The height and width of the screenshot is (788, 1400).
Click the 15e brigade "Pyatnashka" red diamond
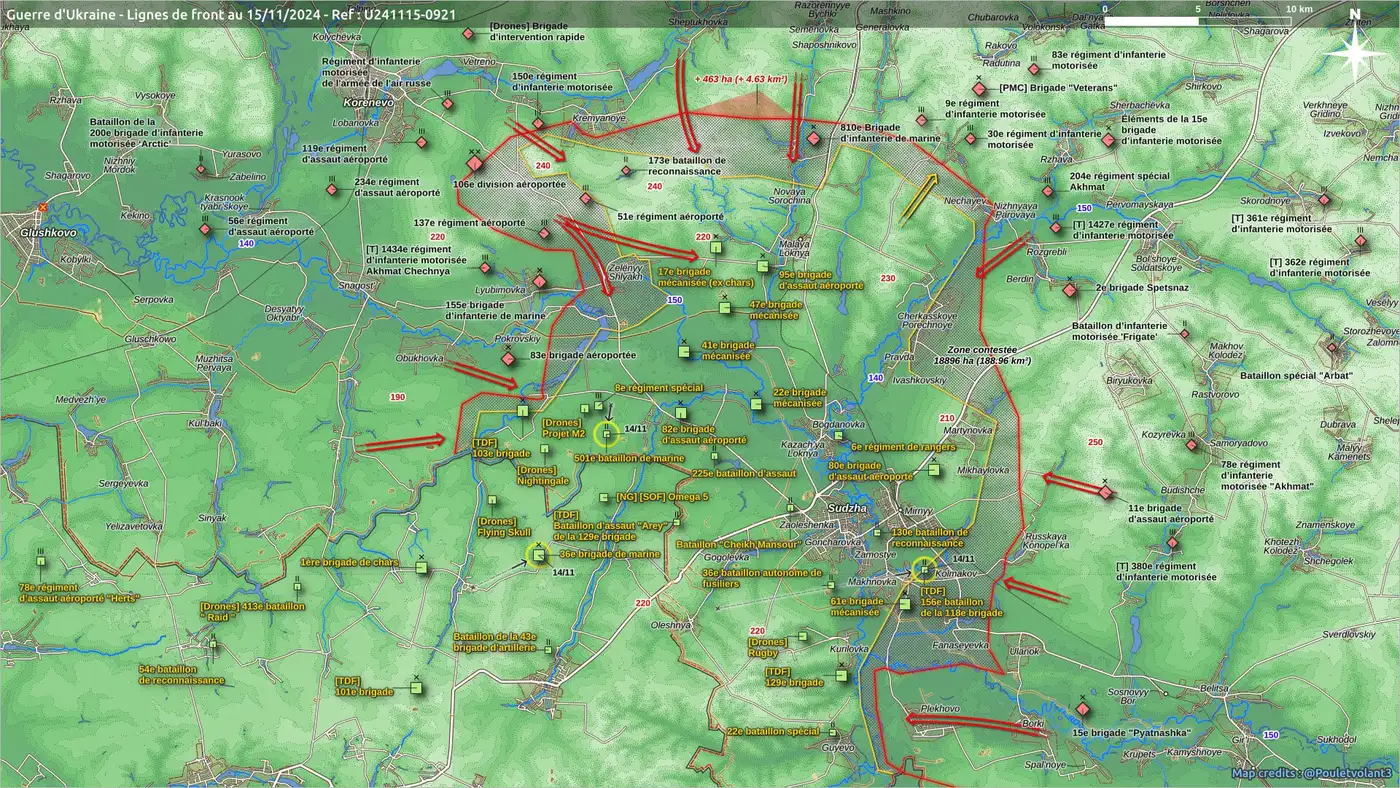coord(1082,711)
